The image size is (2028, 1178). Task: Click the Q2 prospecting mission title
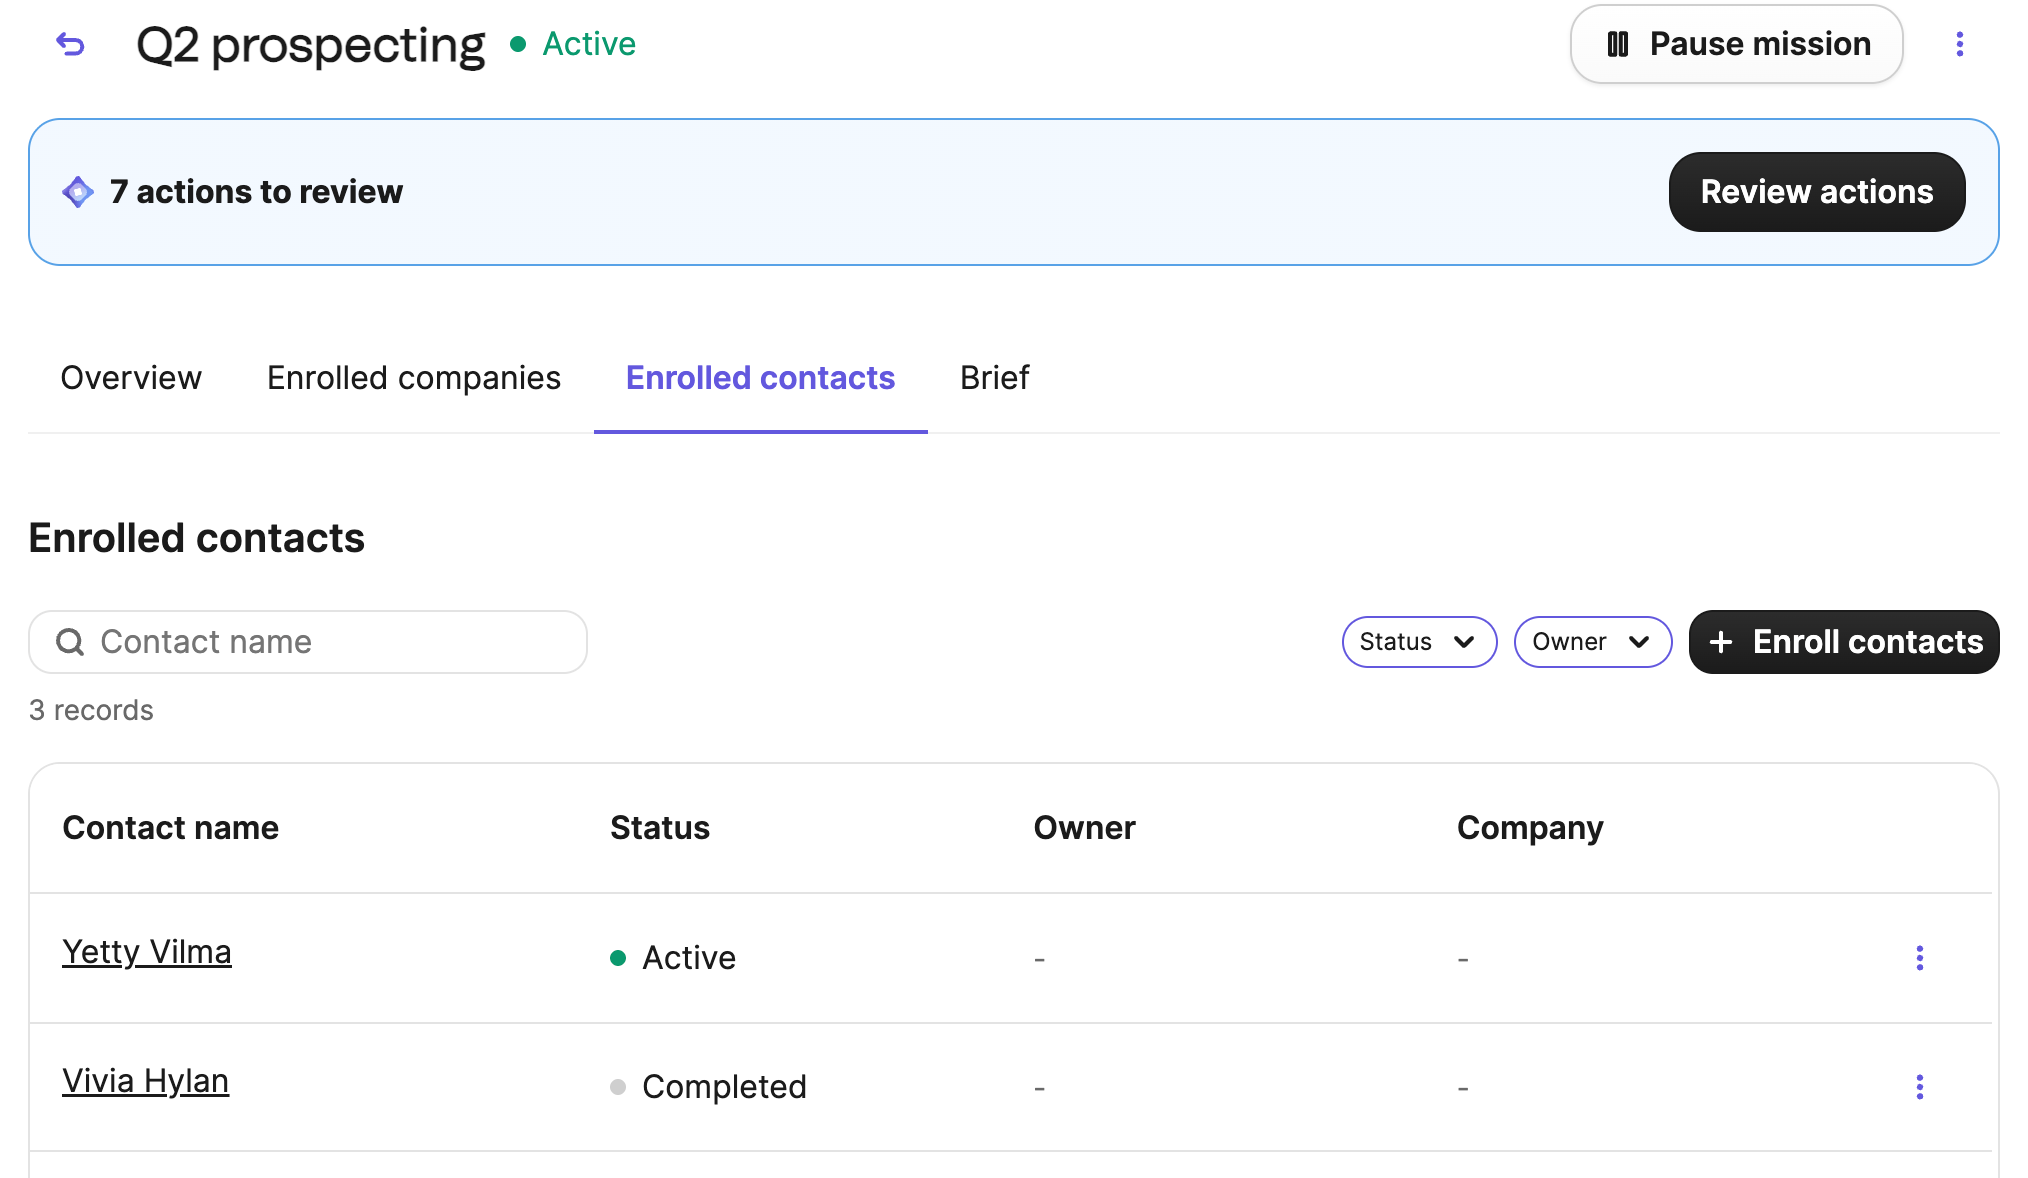[310, 46]
